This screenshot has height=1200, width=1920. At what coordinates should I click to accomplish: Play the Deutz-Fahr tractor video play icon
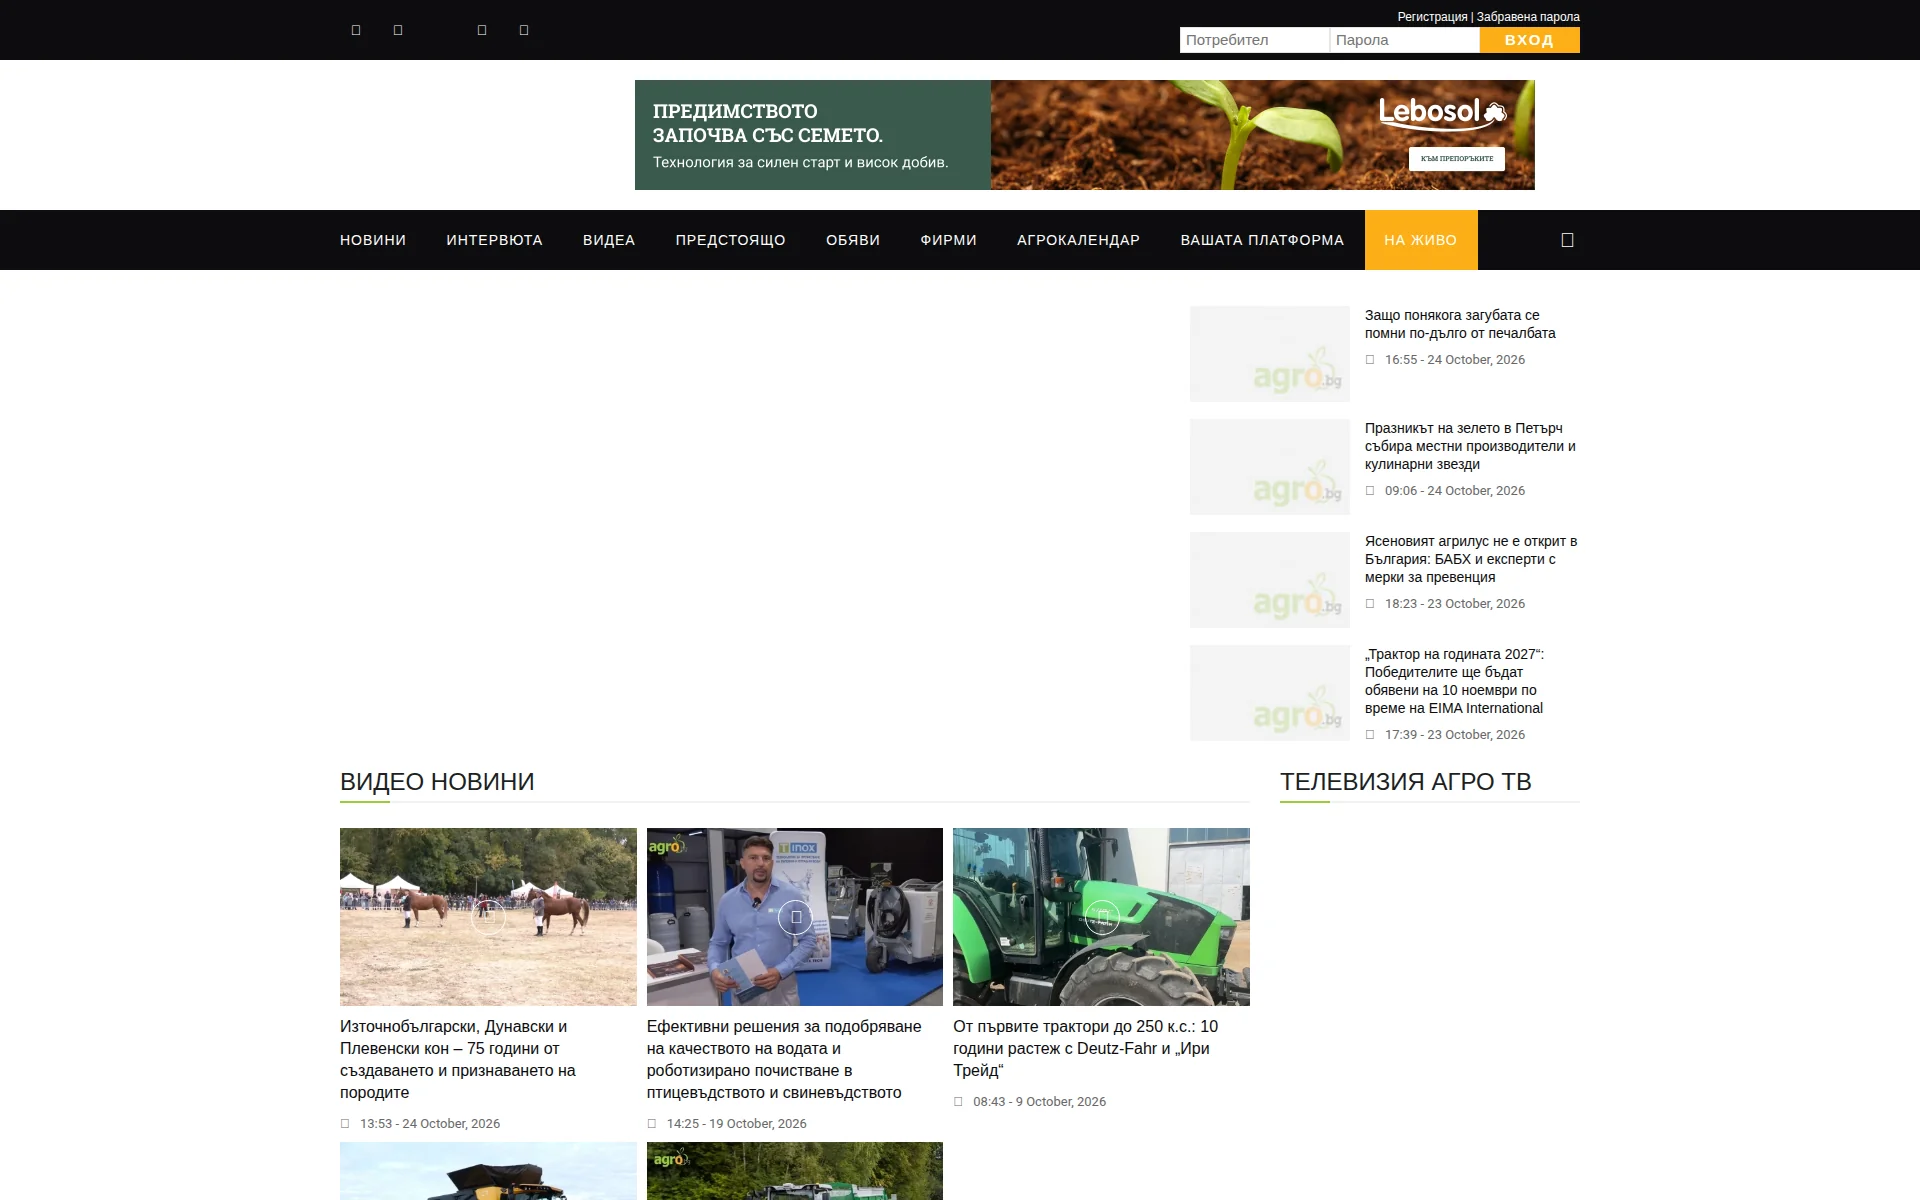click(1102, 917)
